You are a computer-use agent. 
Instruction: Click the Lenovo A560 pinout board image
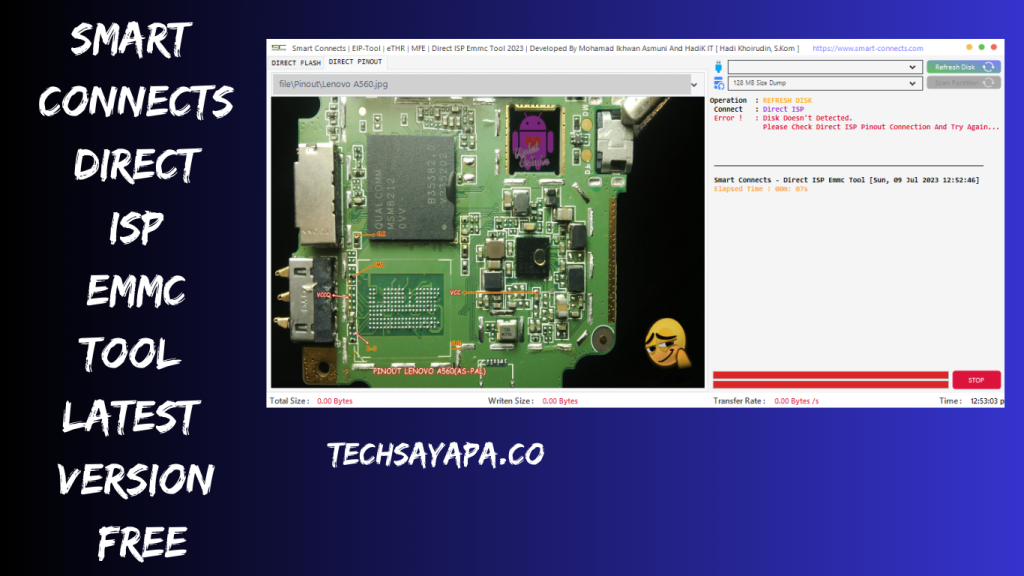click(488, 242)
